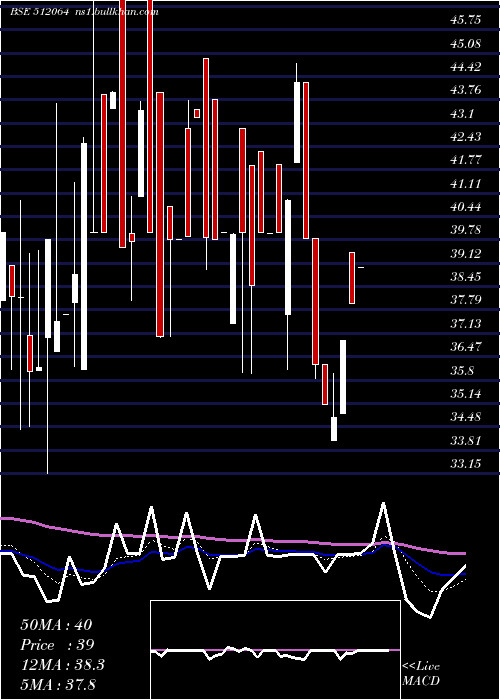This screenshot has height=700, width=500.
Task: Select the 39.12 price axis label
Action: [x=466, y=254]
